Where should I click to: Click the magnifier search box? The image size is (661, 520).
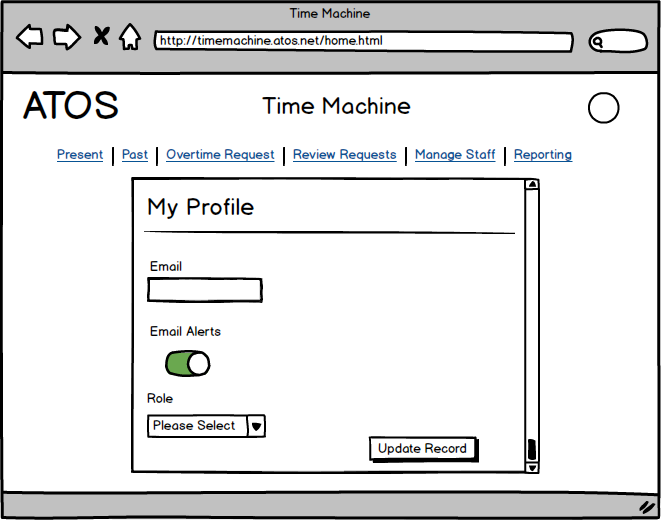click(x=618, y=42)
